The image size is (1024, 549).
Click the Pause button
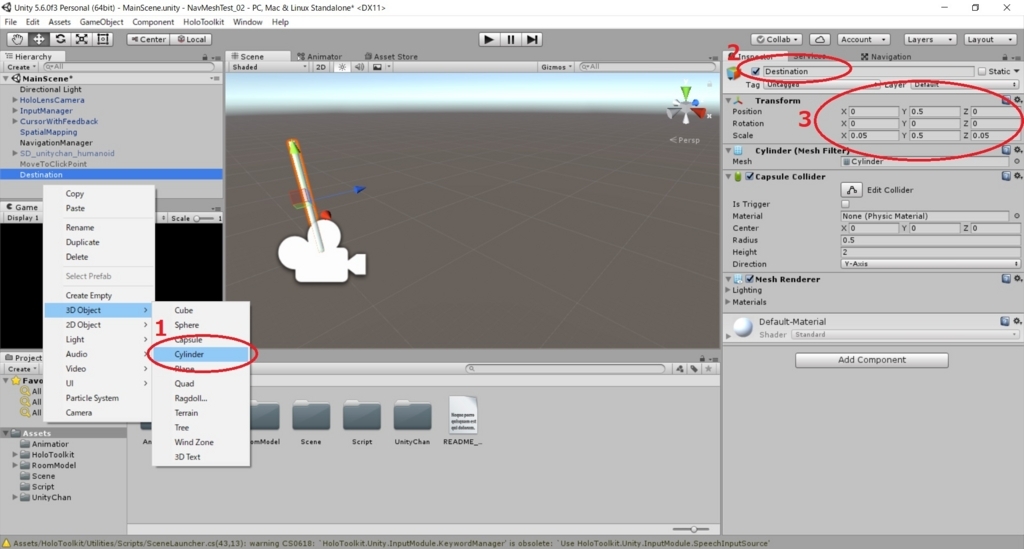coord(511,39)
